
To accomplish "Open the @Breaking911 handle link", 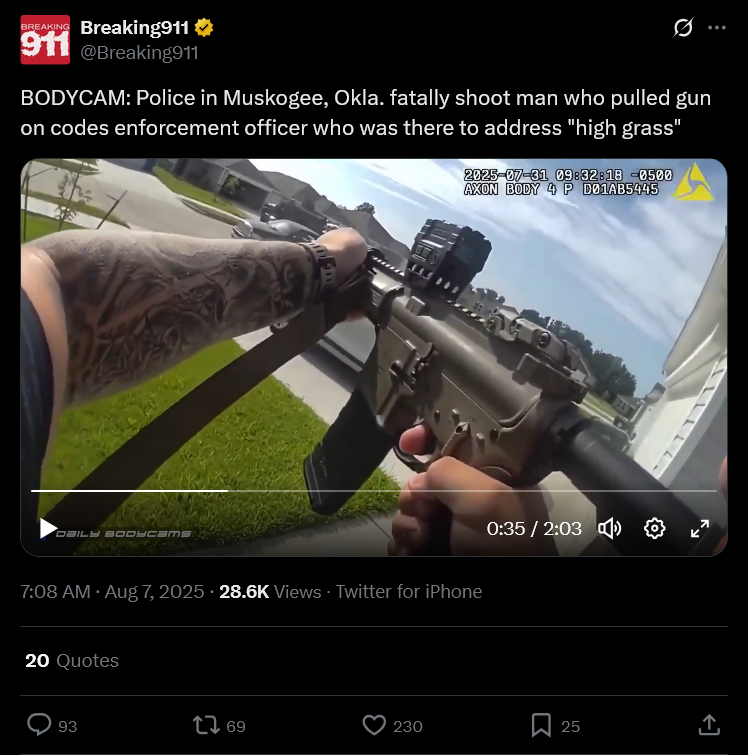I will click(139, 52).
